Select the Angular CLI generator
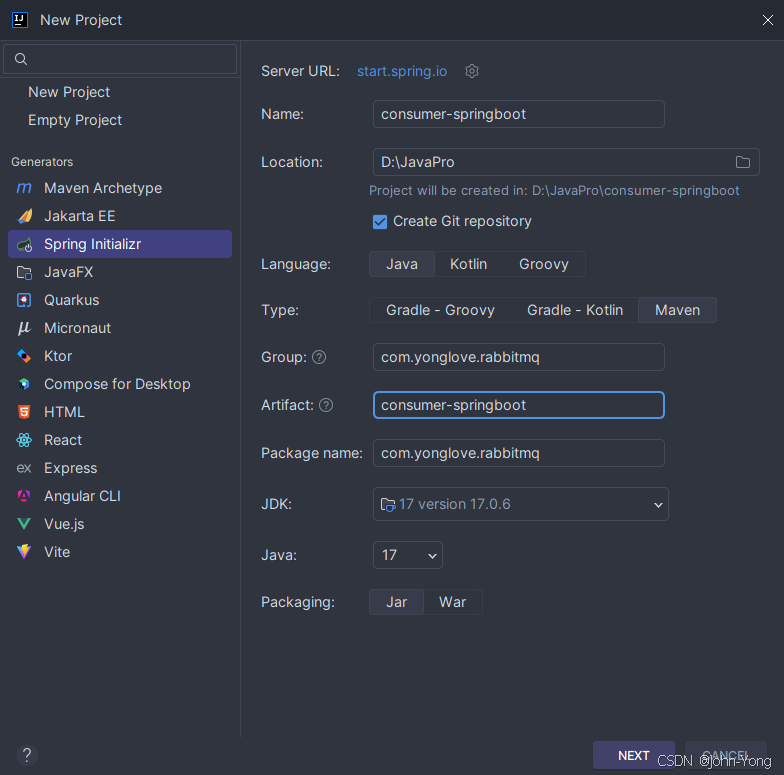This screenshot has height=775, width=784. point(120,496)
